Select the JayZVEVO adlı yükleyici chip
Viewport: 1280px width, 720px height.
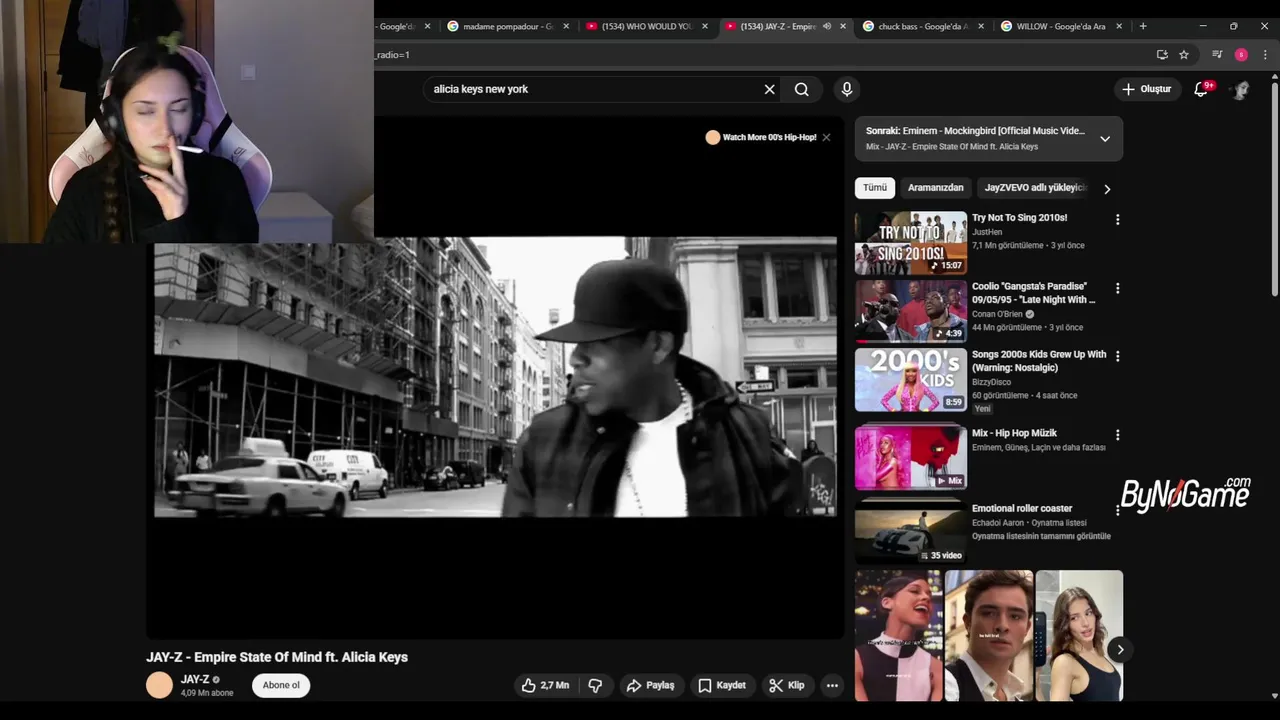pyautogui.click(x=1034, y=187)
